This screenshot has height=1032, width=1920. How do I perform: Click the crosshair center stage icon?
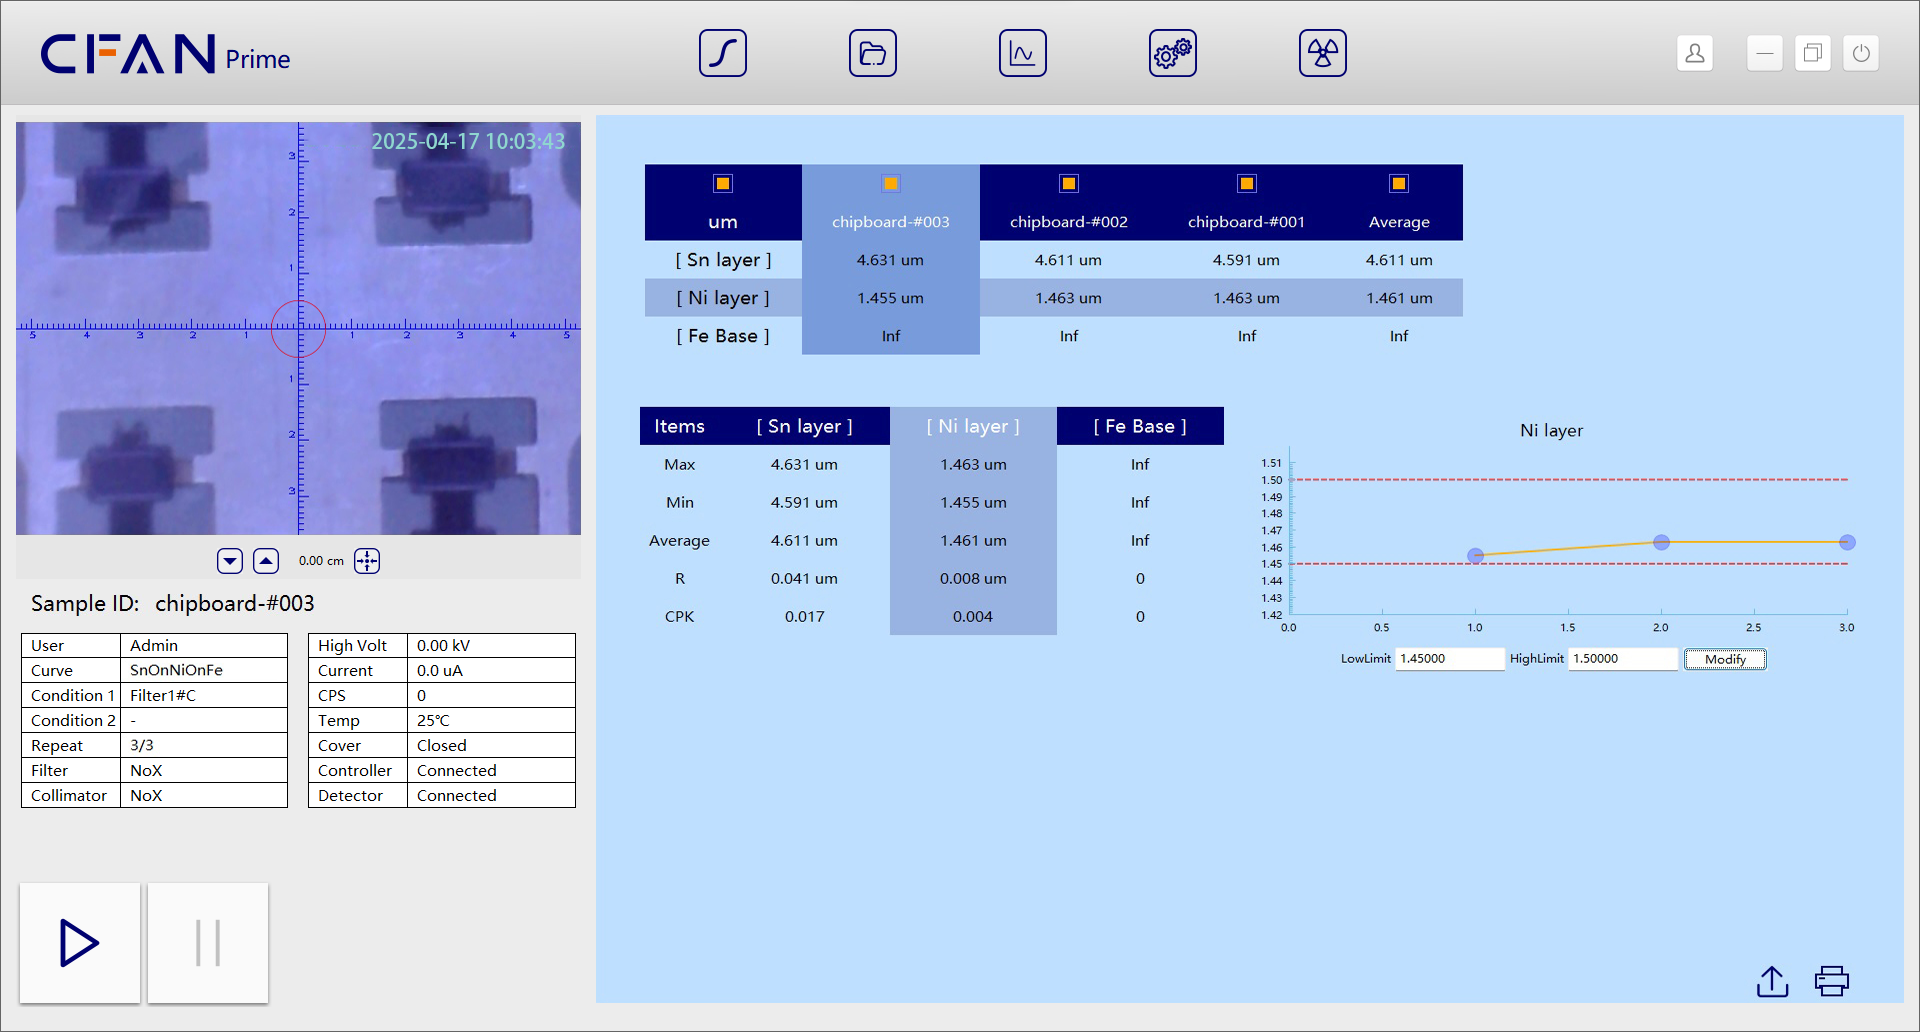point(367,561)
